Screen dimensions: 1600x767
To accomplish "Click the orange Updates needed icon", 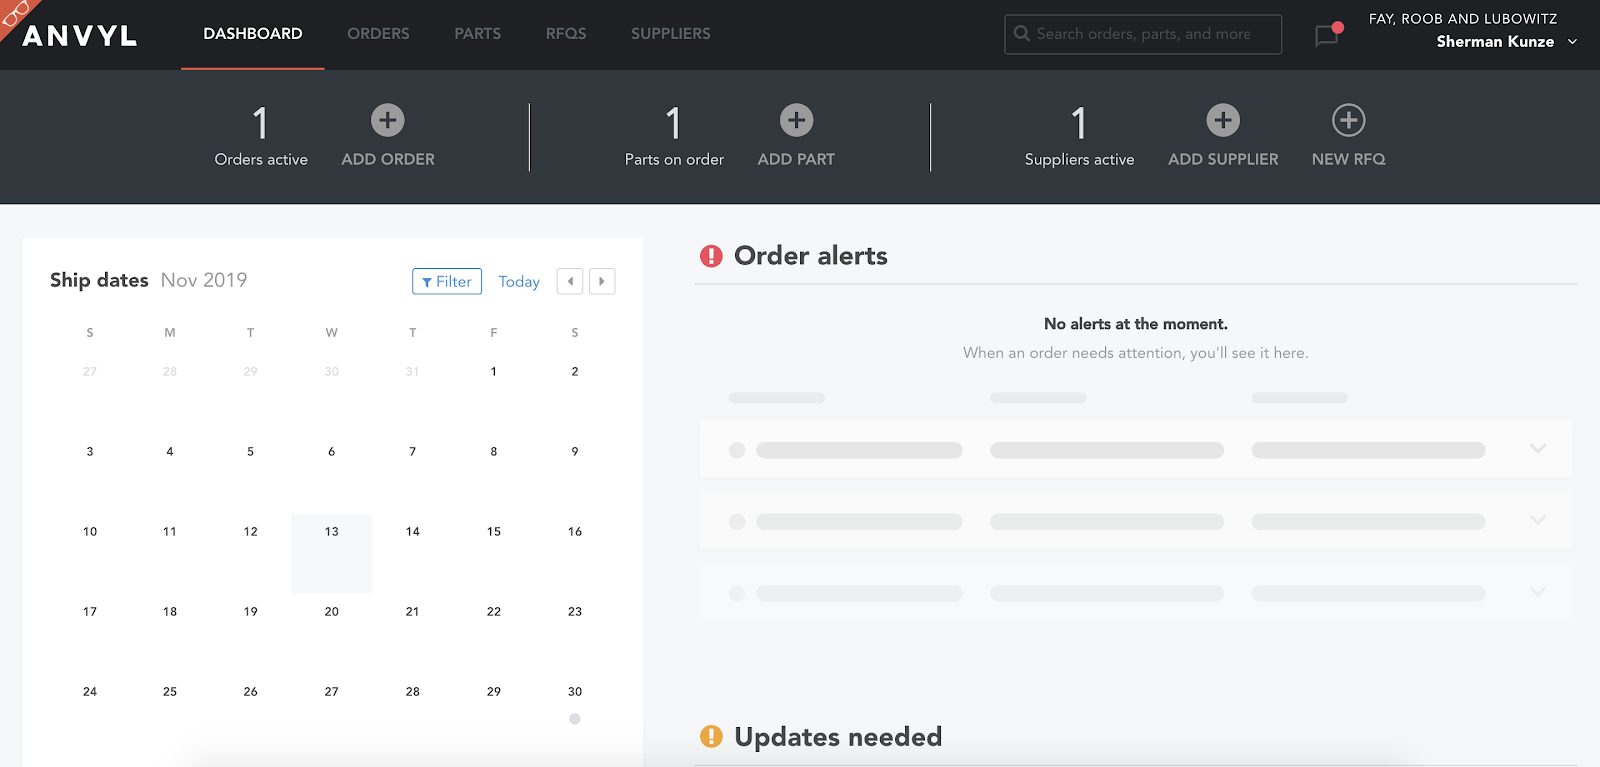I will coord(711,737).
